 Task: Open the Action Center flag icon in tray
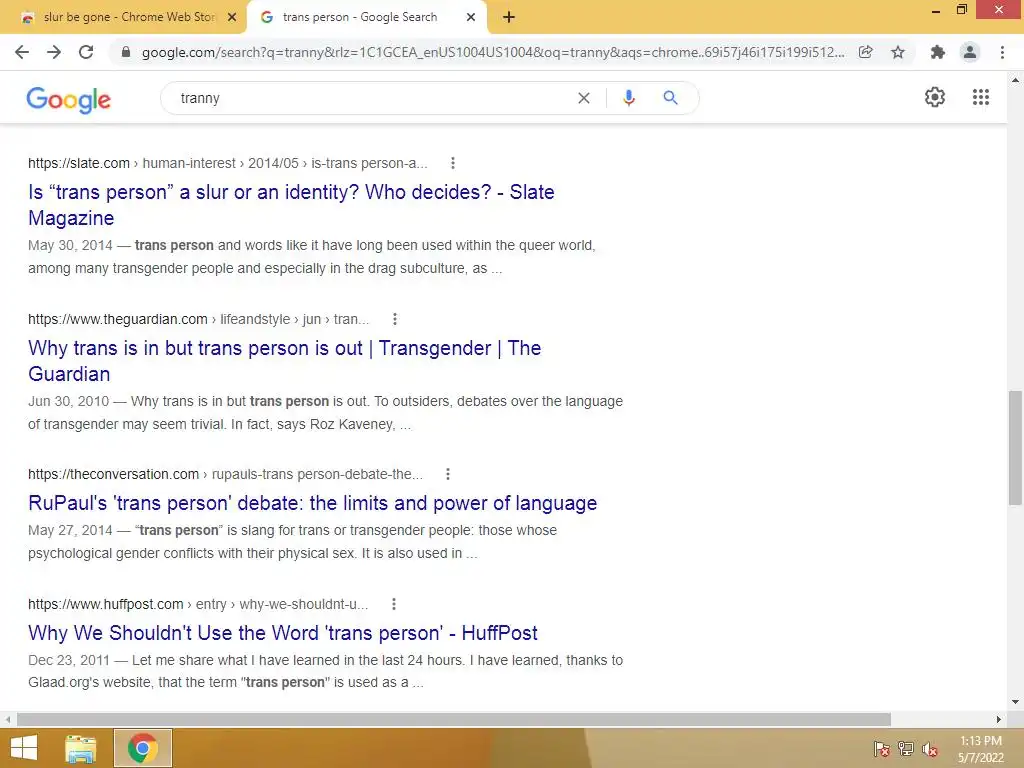(882, 749)
